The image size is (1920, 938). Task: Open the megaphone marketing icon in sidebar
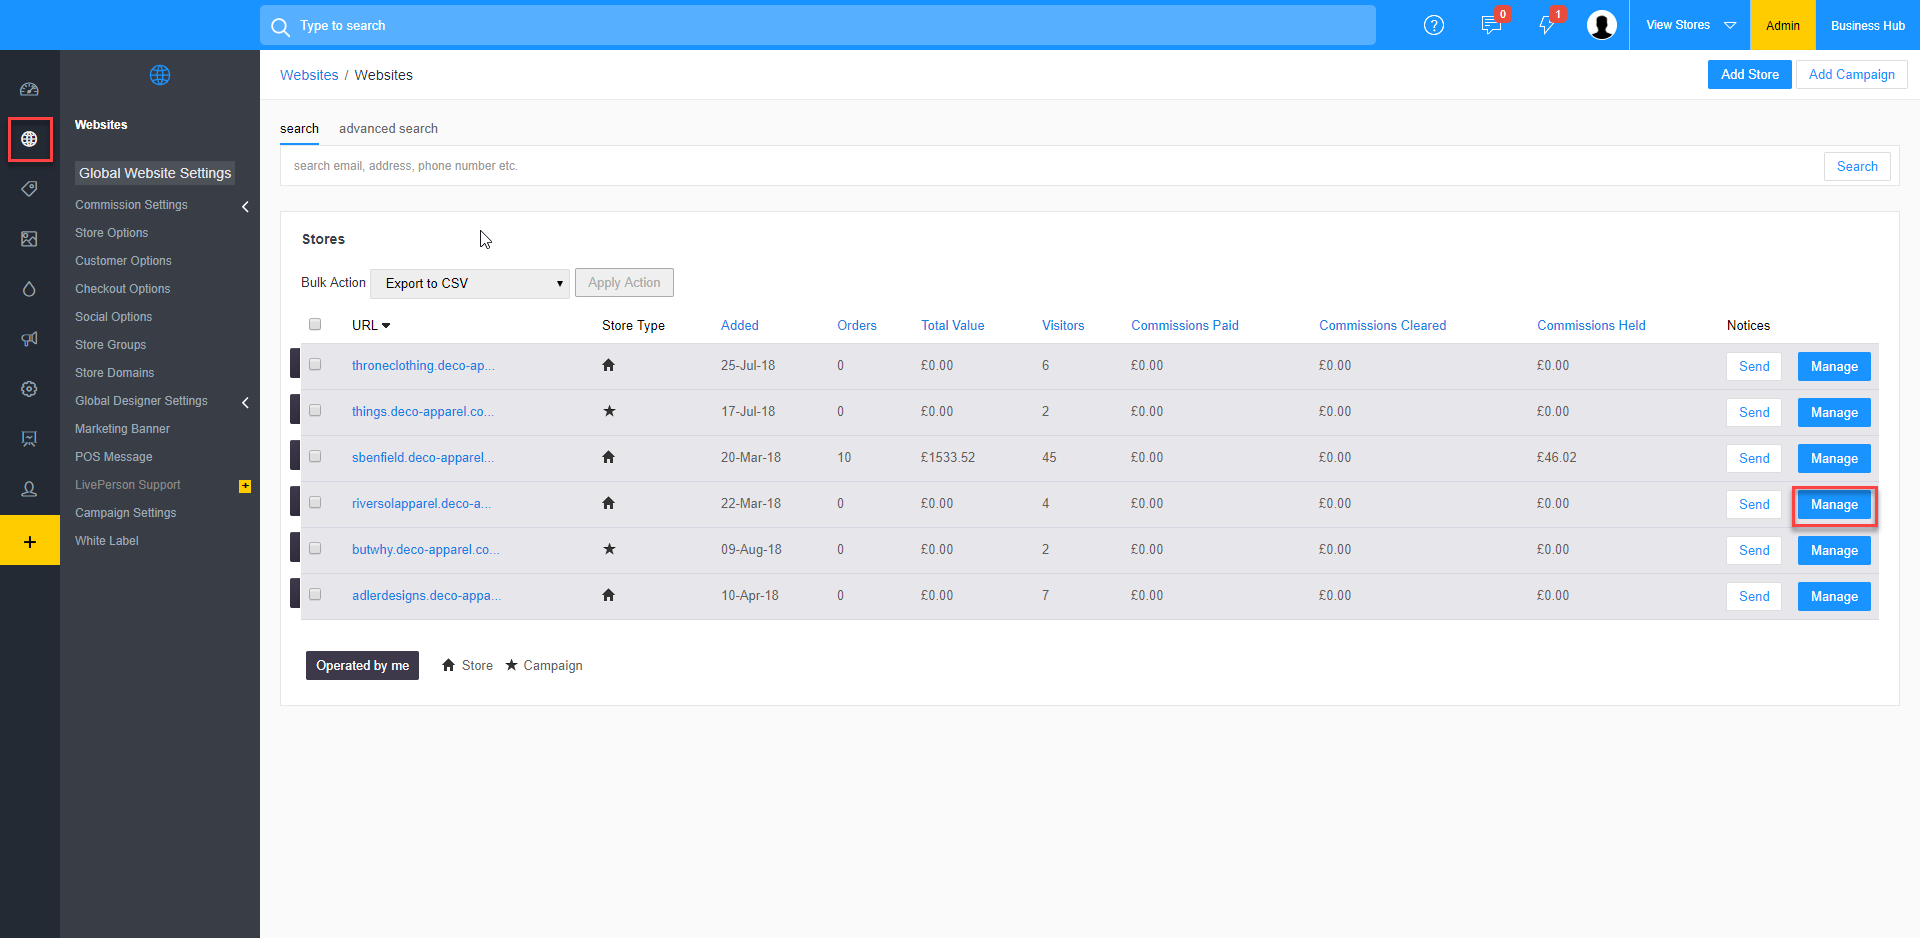coord(29,339)
